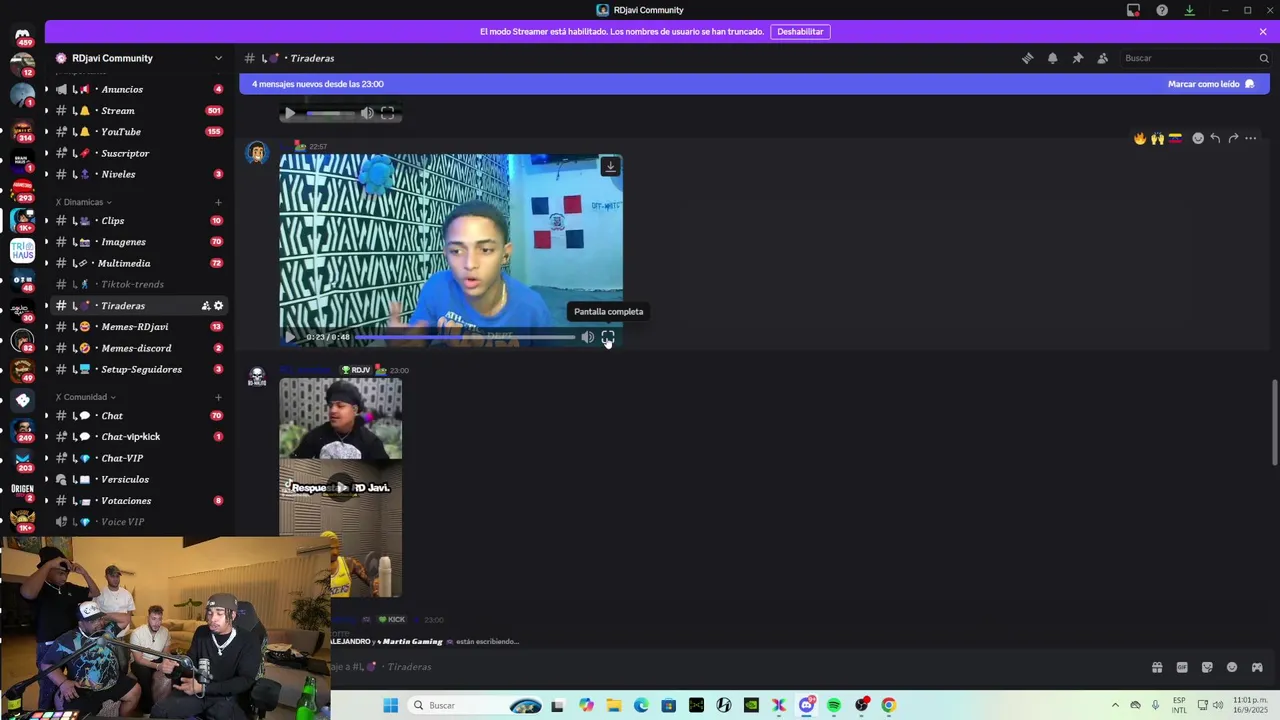Open notification settings bell icon

pyautogui.click(x=1052, y=58)
